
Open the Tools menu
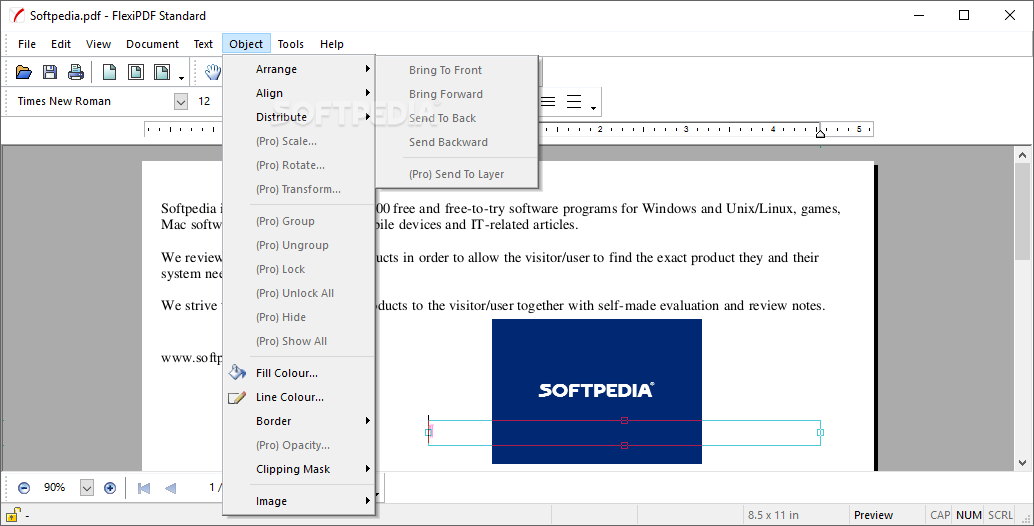tap(291, 44)
